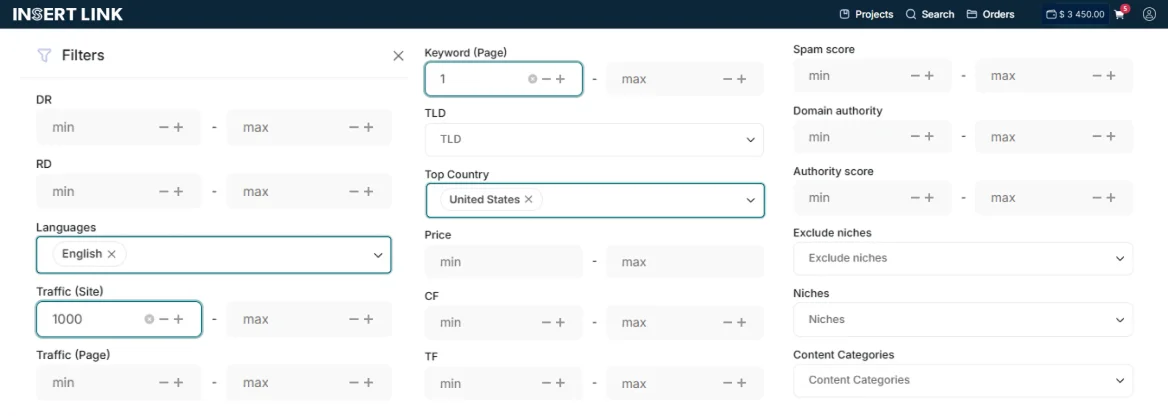The height and width of the screenshot is (416, 1168).
Task: Clear the Traffic (Site) min value
Action: 149,319
